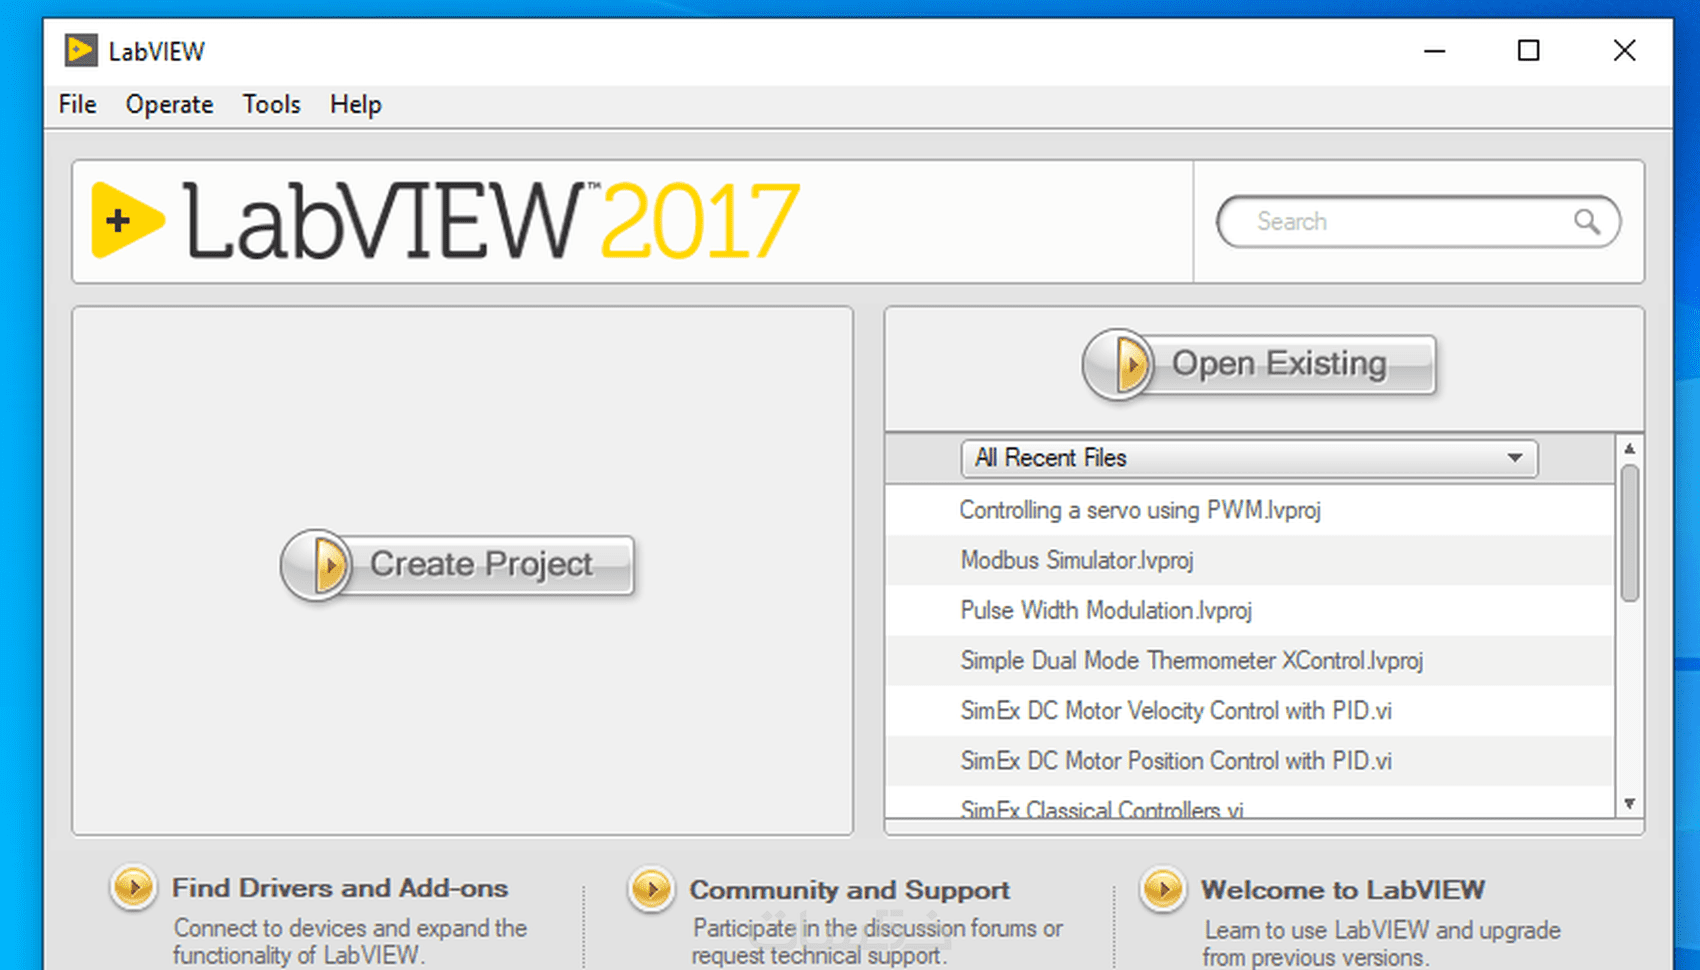Viewport: 1700px width, 970px height.
Task: Expand the All Recent Files dropdown
Action: point(1249,458)
